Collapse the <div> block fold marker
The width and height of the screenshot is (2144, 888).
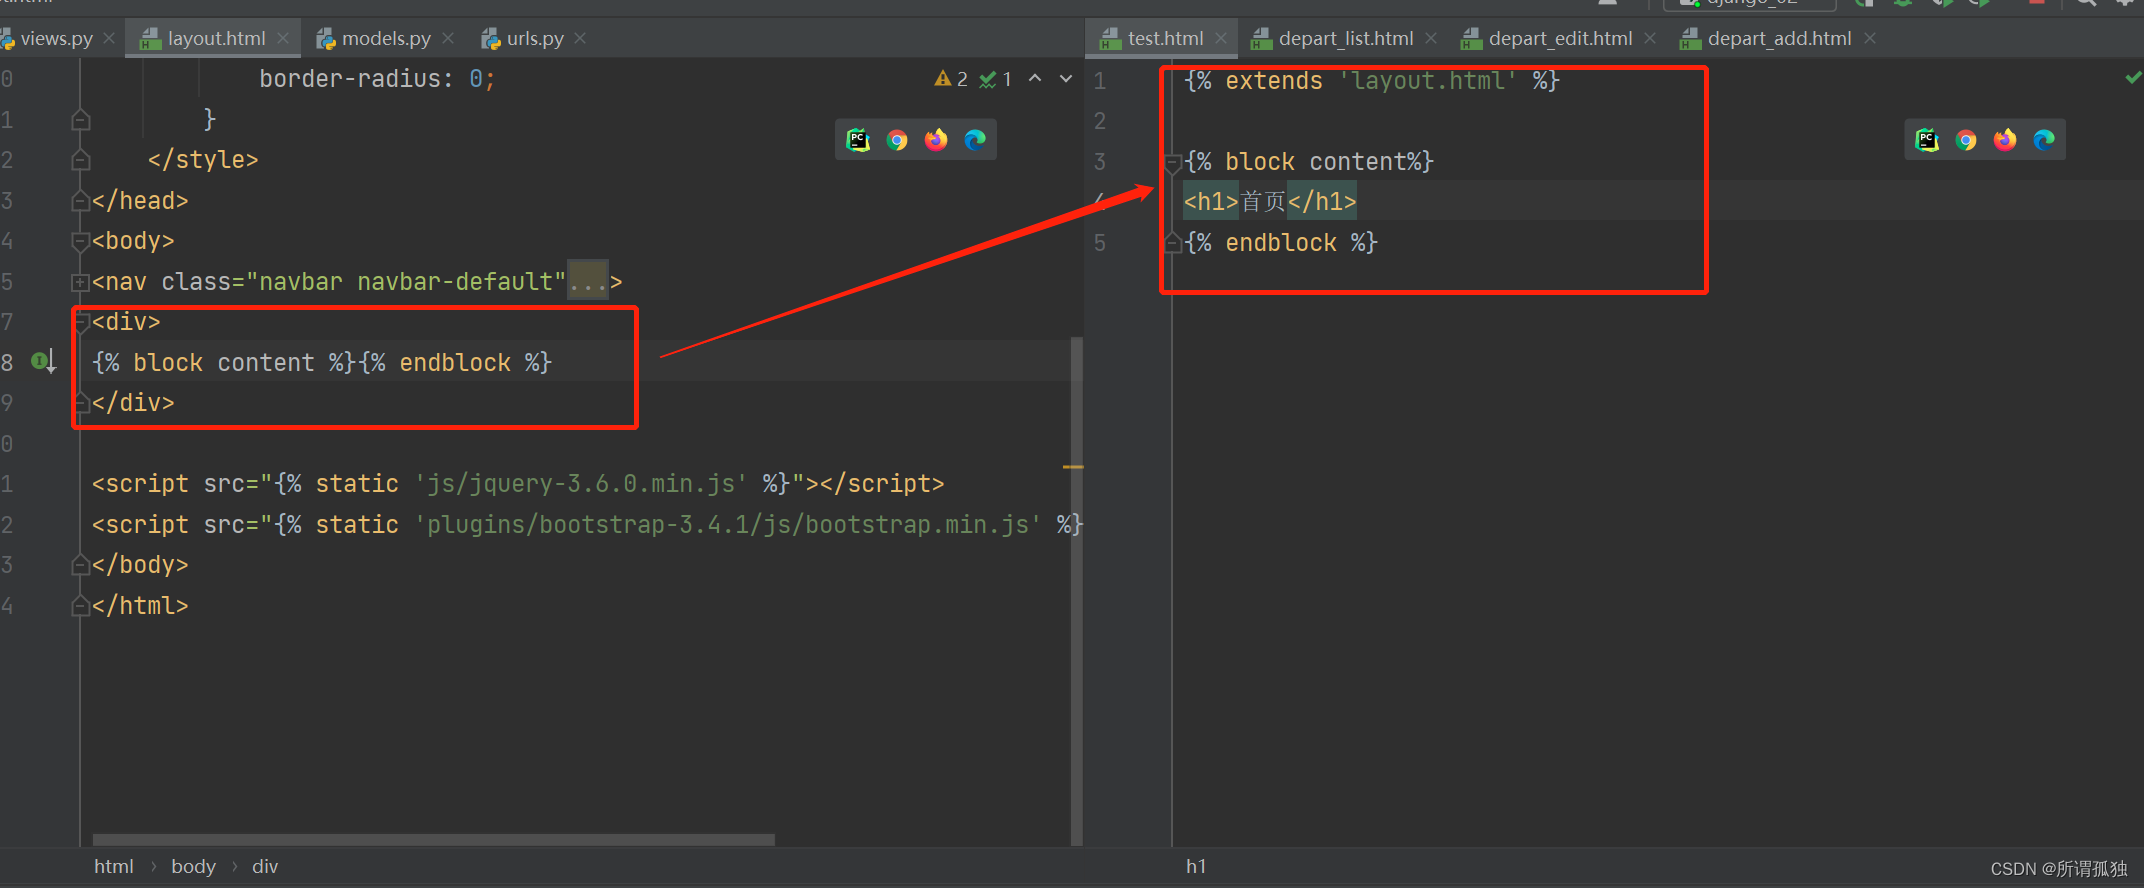pos(81,322)
